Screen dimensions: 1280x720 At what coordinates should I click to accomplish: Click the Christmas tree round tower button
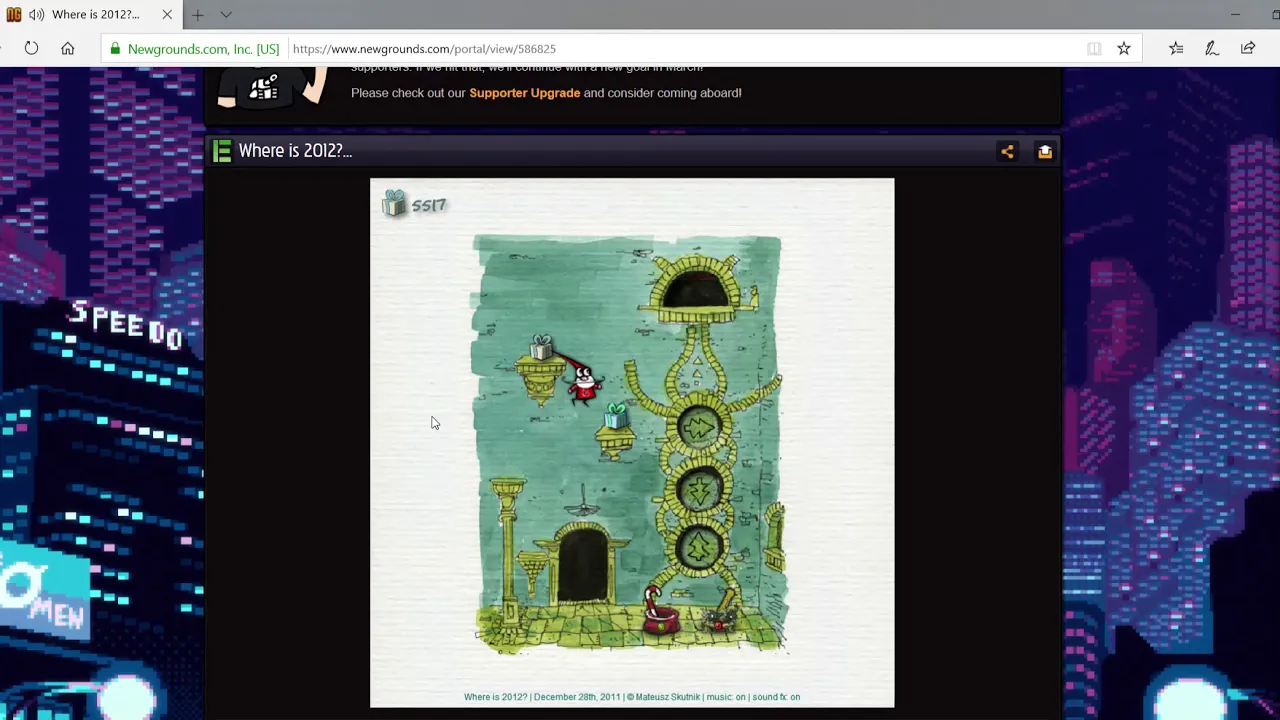[x=700, y=549]
